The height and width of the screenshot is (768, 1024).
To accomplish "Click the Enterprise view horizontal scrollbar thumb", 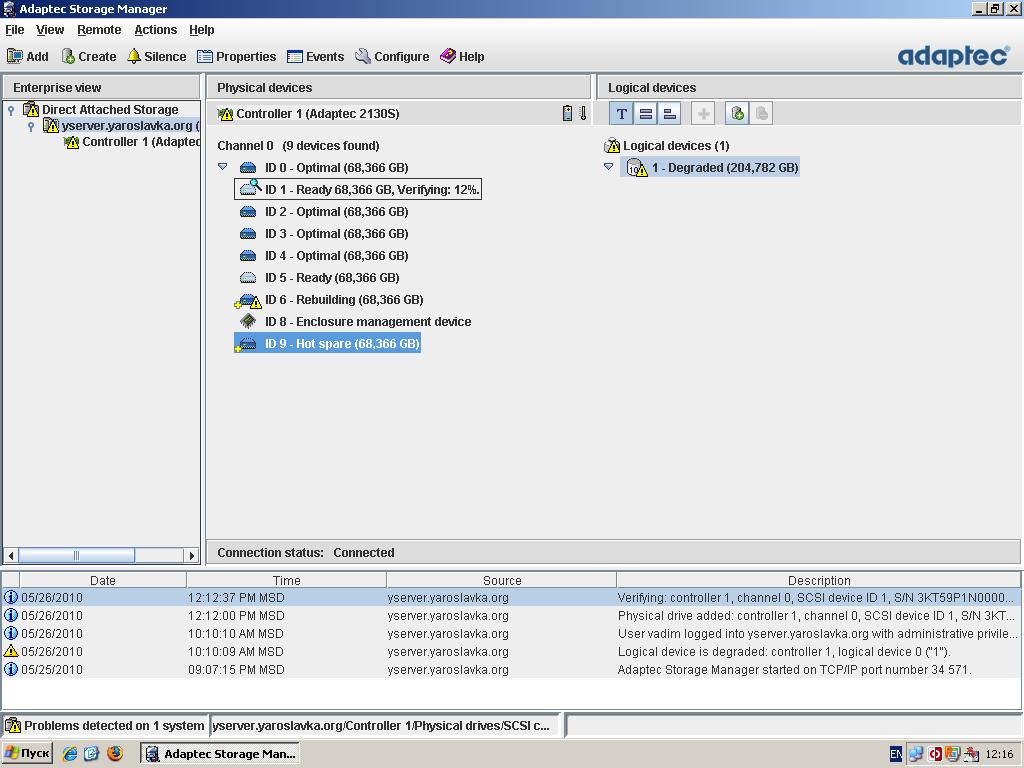I will click(x=76, y=555).
